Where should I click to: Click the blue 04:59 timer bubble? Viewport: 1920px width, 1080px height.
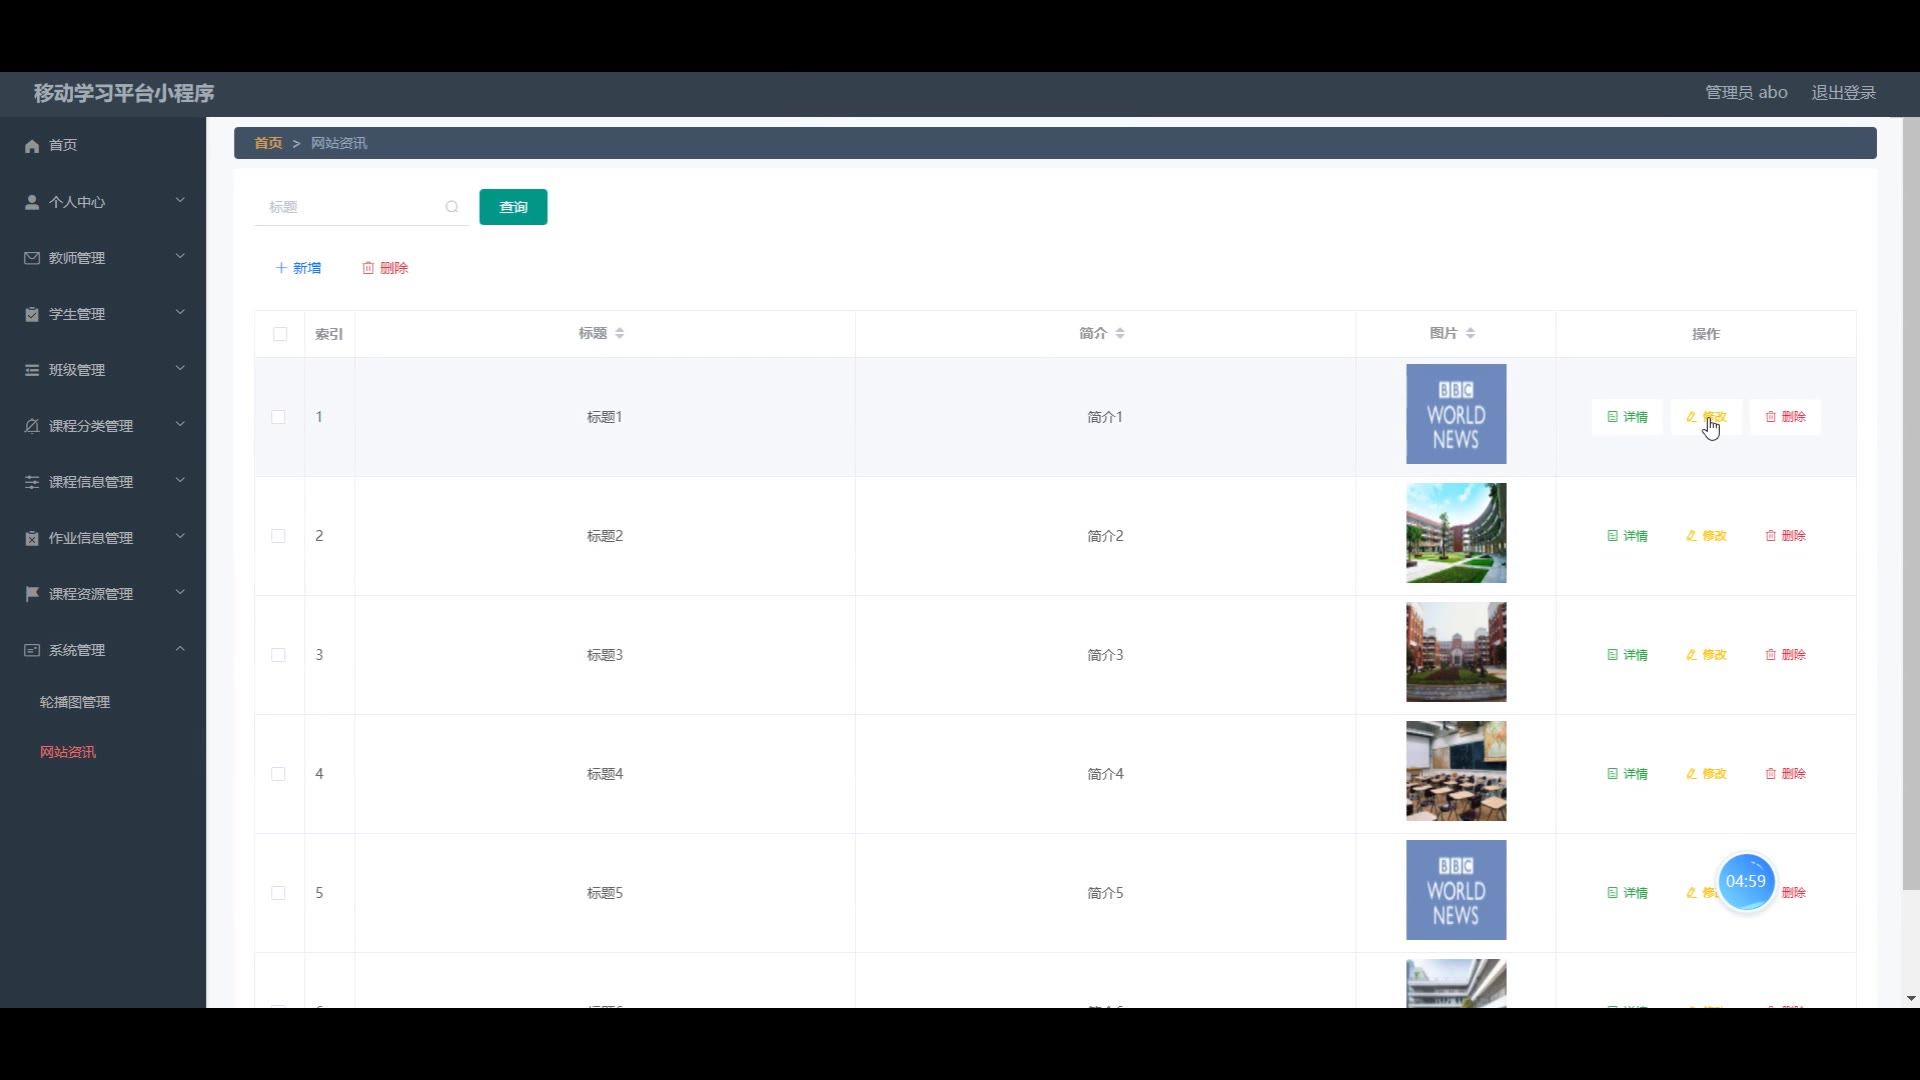tap(1746, 881)
